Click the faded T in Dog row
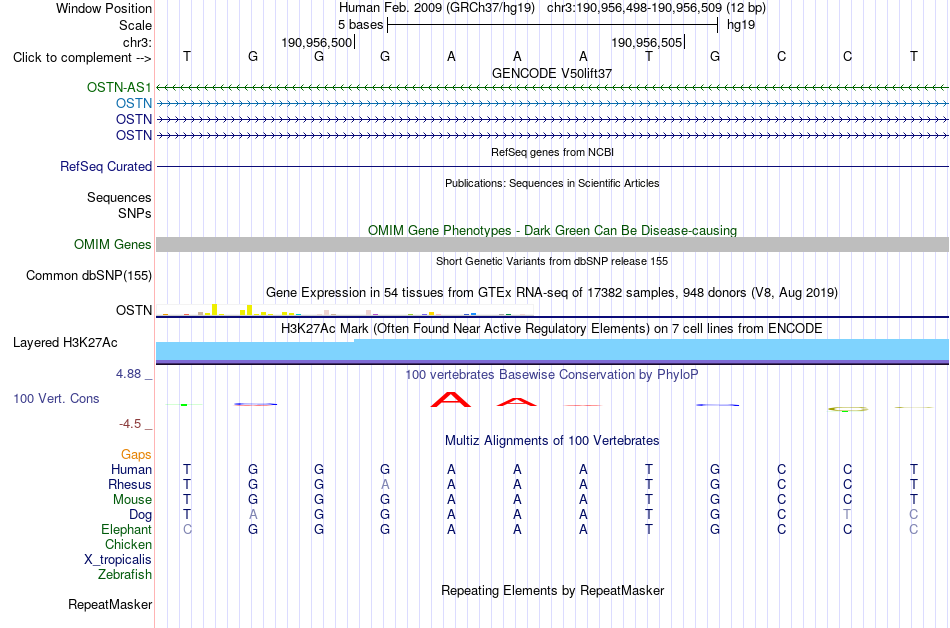Screen dimensions: 950x628 pos(847,515)
